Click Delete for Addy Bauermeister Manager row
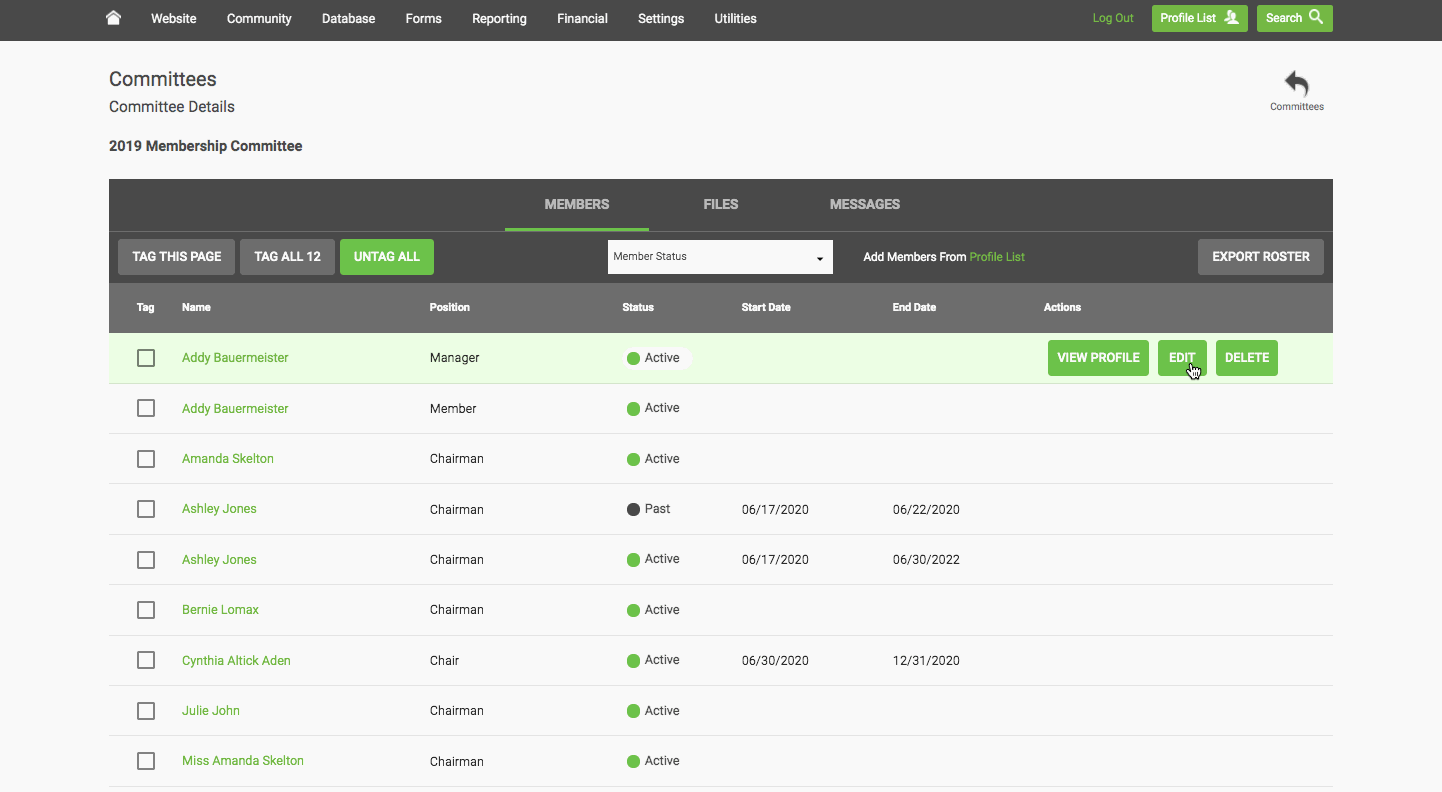1442x792 pixels. pos(1247,358)
